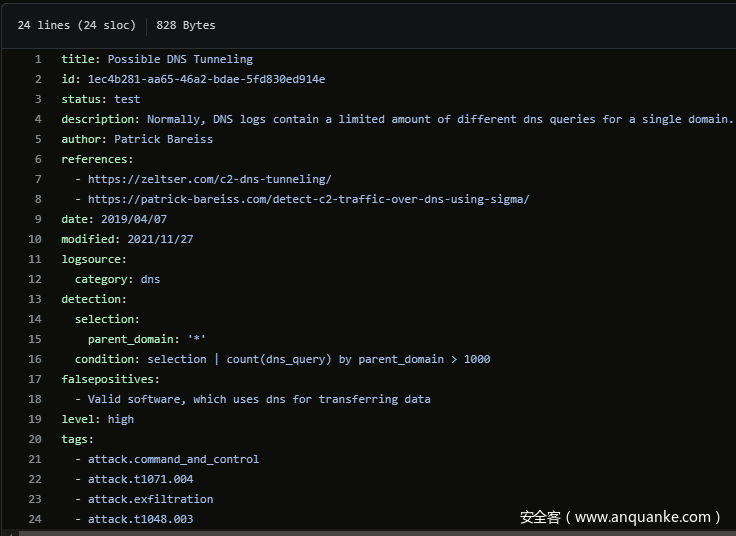Click line number 1
The height and width of the screenshot is (536, 736).
click(x=38, y=59)
